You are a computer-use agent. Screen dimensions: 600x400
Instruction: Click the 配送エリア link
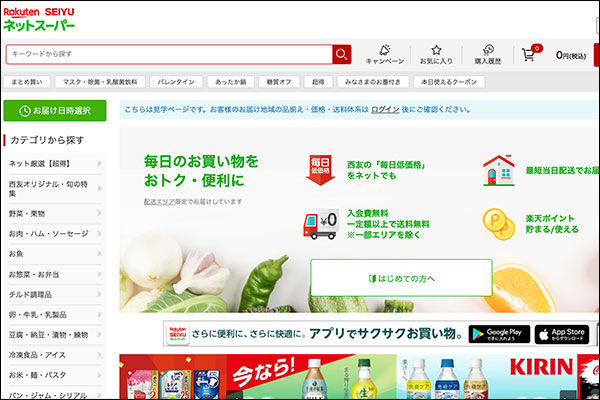coord(159,201)
